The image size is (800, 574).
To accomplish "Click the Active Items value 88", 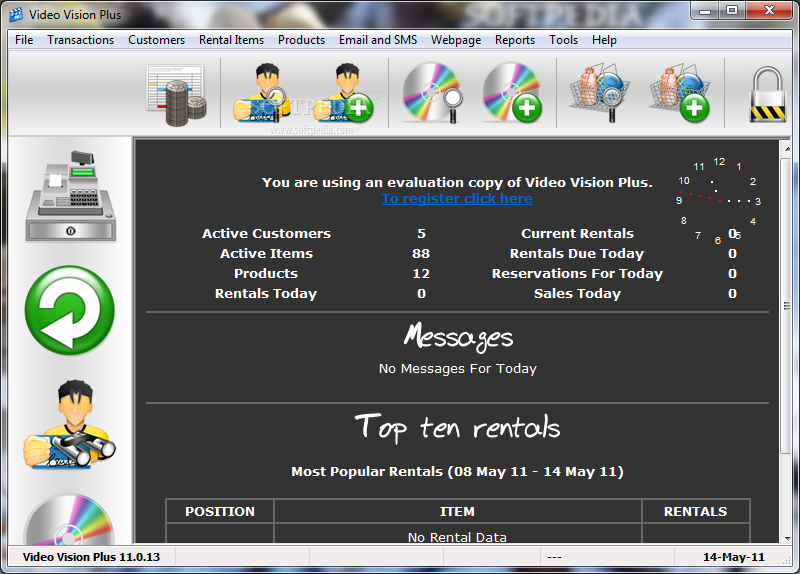I will point(421,254).
